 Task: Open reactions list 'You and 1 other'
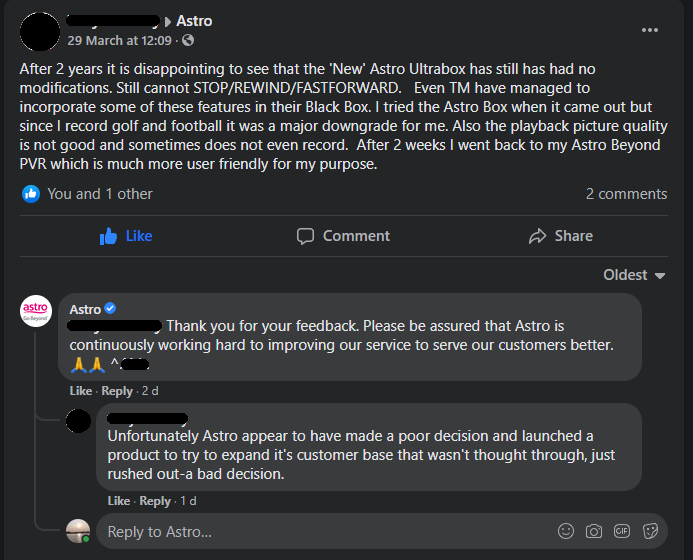click(x=99, y=194)
